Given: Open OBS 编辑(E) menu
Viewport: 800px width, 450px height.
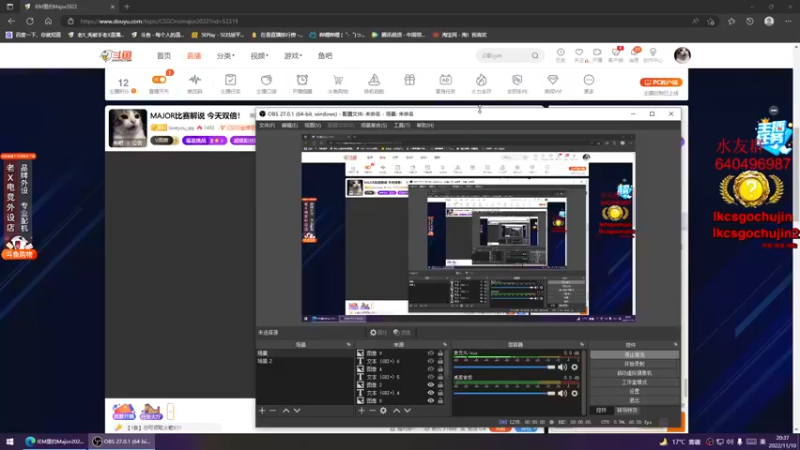Looking at the screenshot, I should click(289, 126).
